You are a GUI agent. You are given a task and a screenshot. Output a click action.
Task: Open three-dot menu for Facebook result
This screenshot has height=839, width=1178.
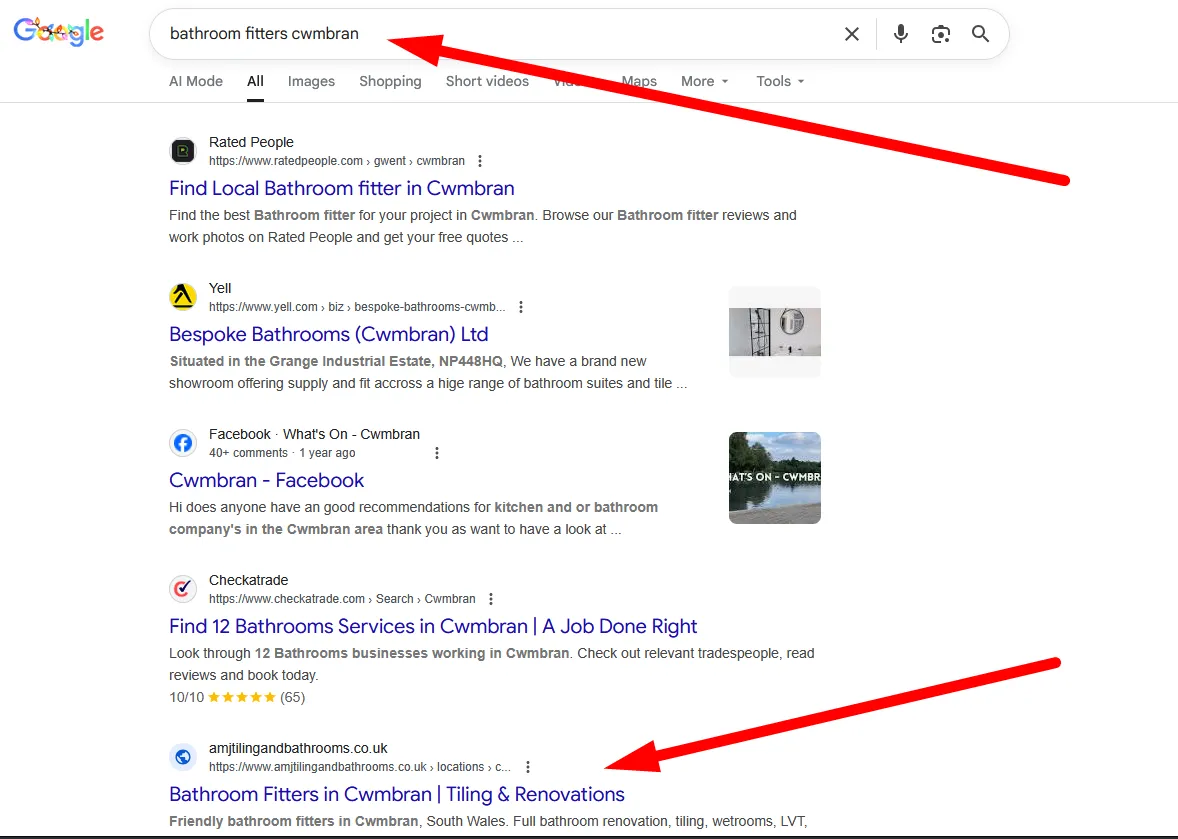(x=436, y=453)
